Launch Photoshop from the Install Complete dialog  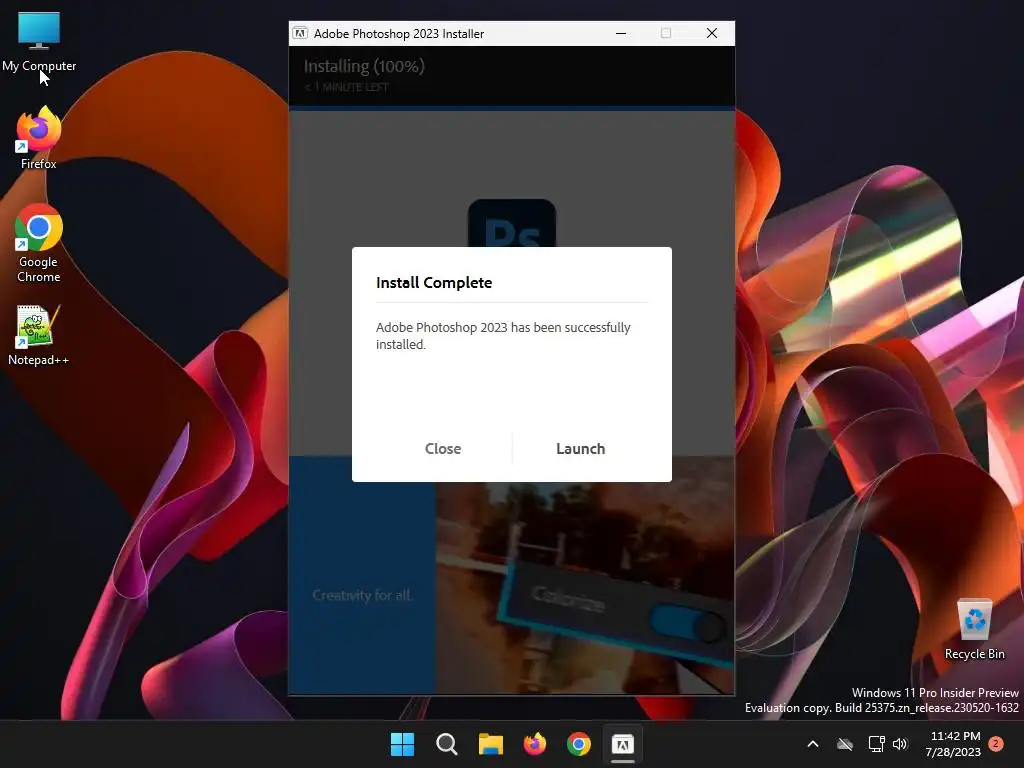581,449
